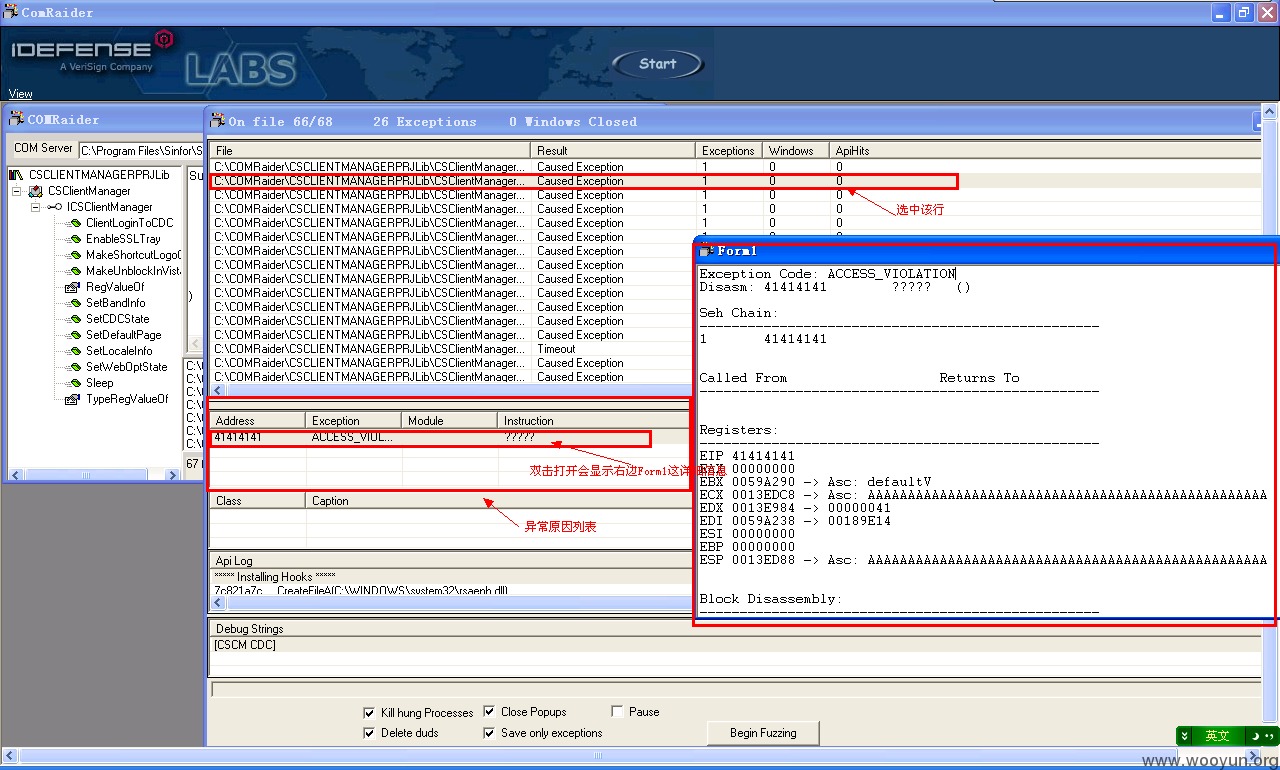Click the Form1 window title icon

pos(707,250)
